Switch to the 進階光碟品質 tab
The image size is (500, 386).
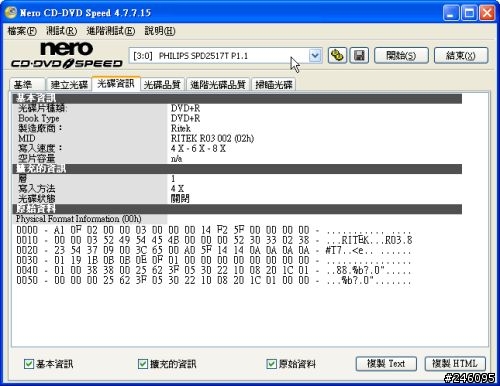point(218,85)
